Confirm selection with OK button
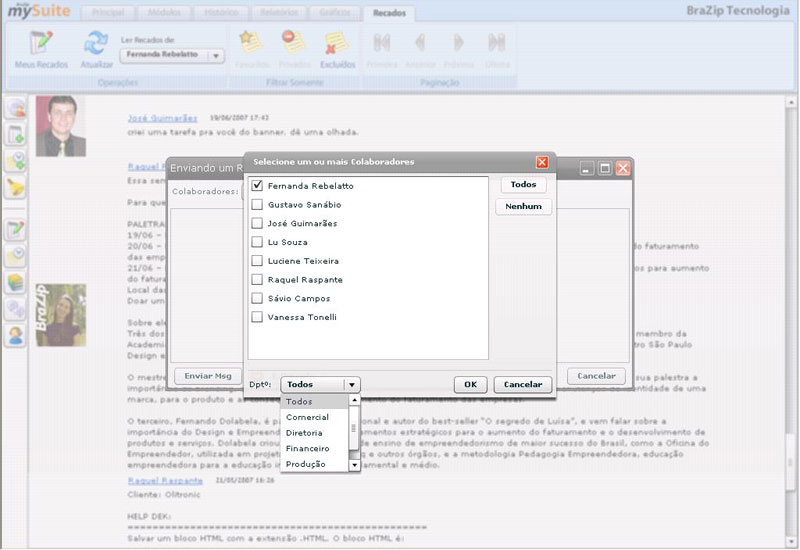The width and height of the screenshot is (800, 550). (470, 384)
